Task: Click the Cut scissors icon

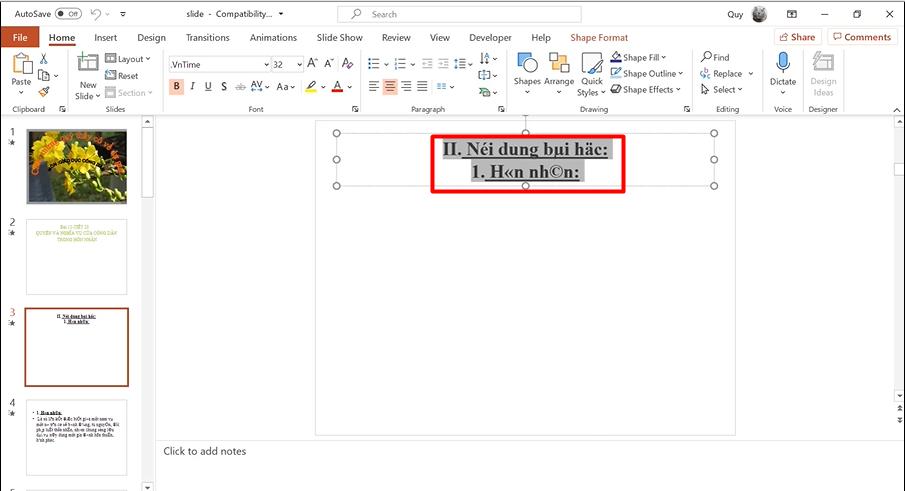Action: pyautogui.click(x=43, y=60)
